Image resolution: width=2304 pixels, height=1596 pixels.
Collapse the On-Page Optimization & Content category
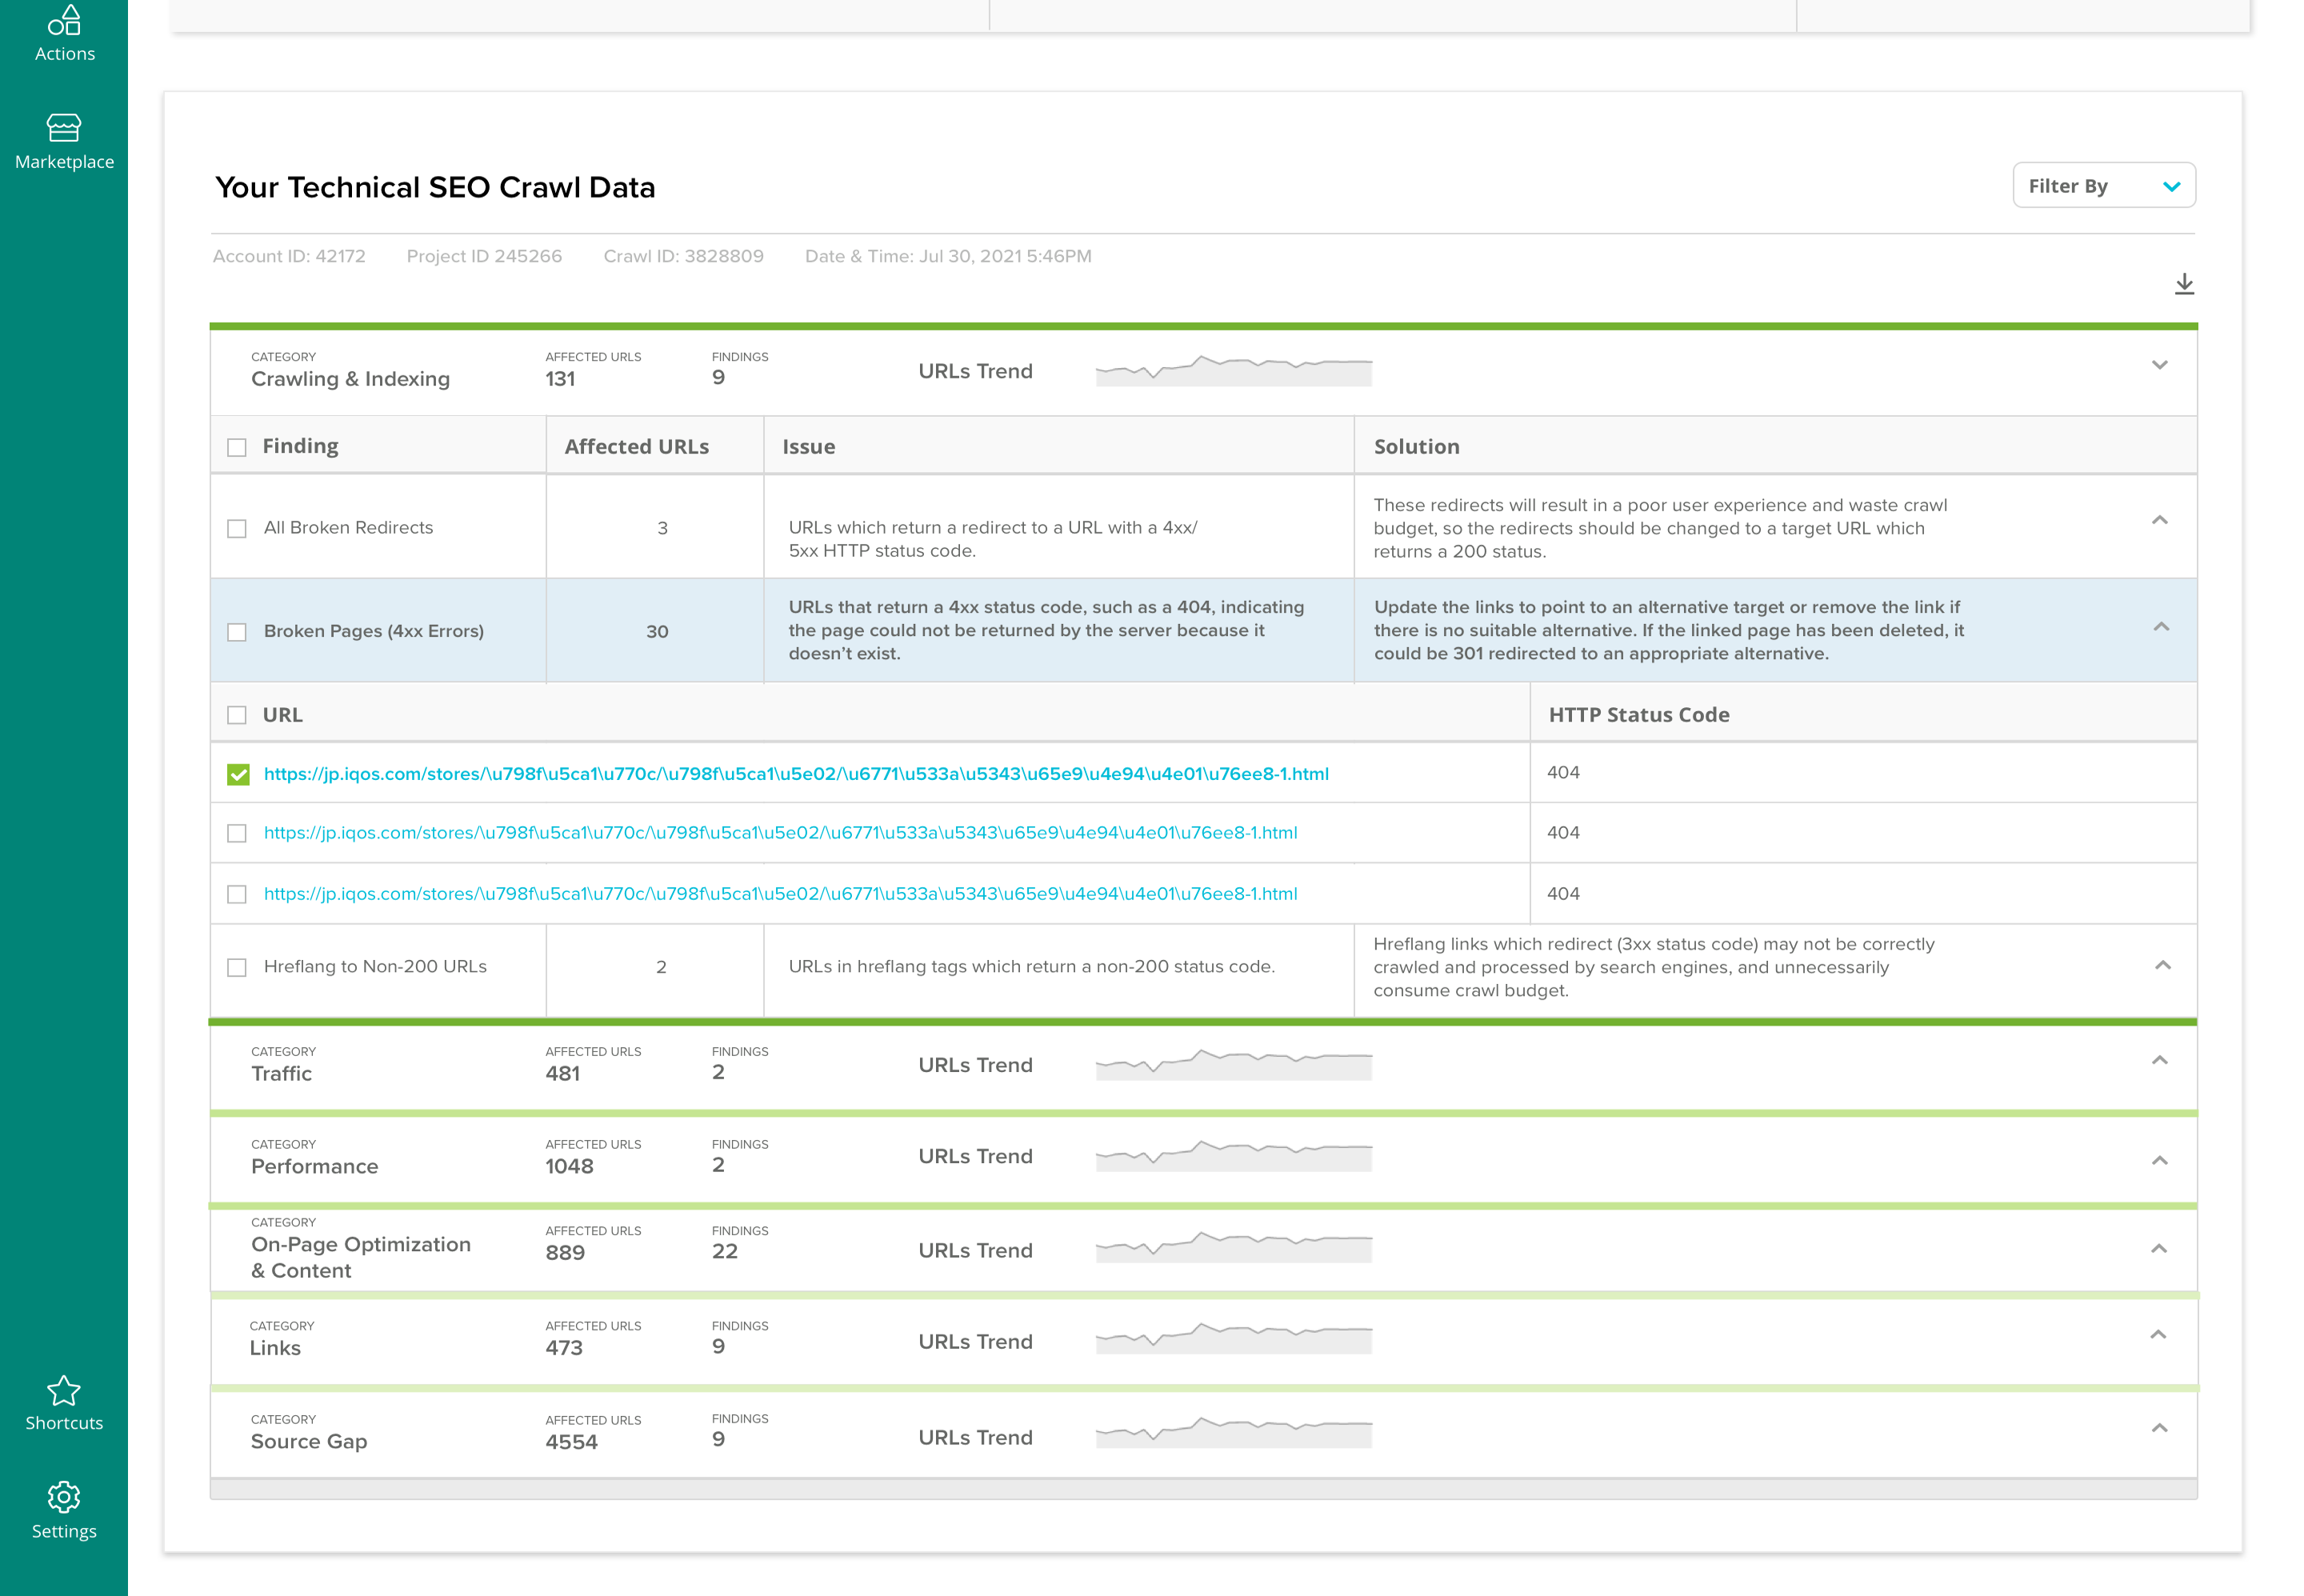click(2160, 1248)
